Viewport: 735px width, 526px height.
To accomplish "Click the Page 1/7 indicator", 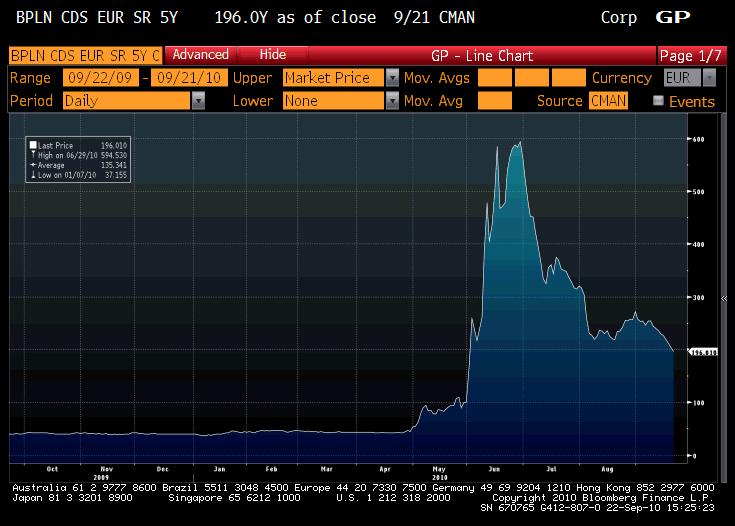I will click(x=690, y=55).
